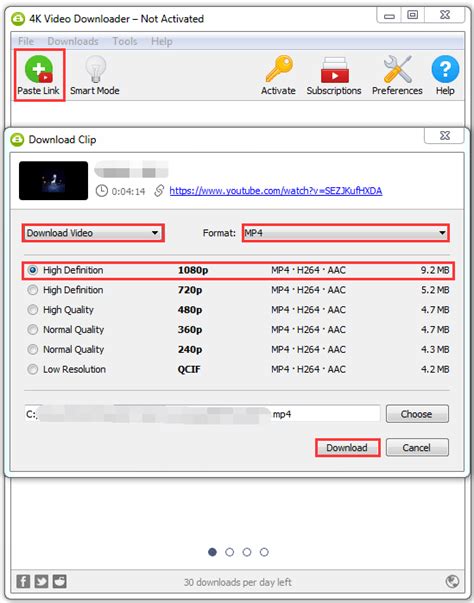
Task: Open the File menu
Action: (x=26, y=41)
